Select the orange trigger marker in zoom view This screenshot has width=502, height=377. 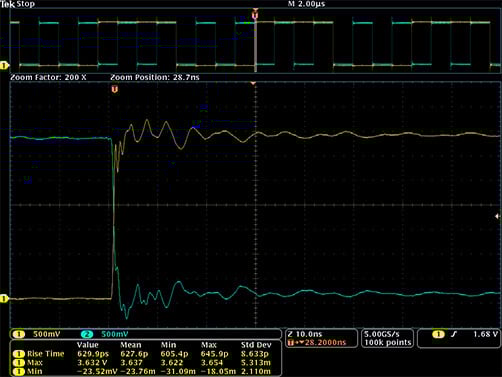[115, 89]
